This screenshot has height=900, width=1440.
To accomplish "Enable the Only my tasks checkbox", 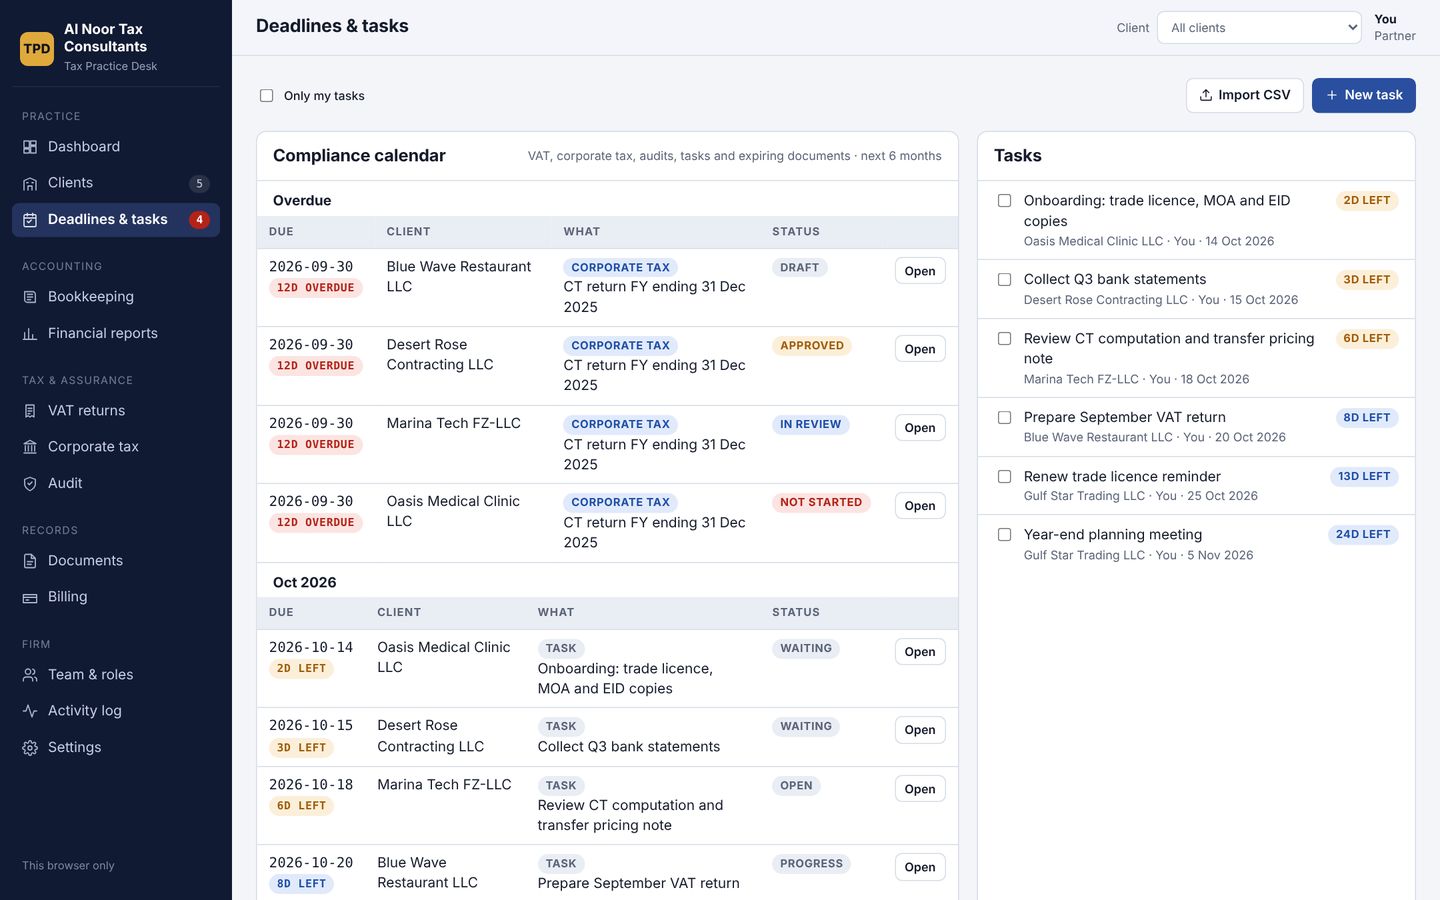I will point(266,96).
